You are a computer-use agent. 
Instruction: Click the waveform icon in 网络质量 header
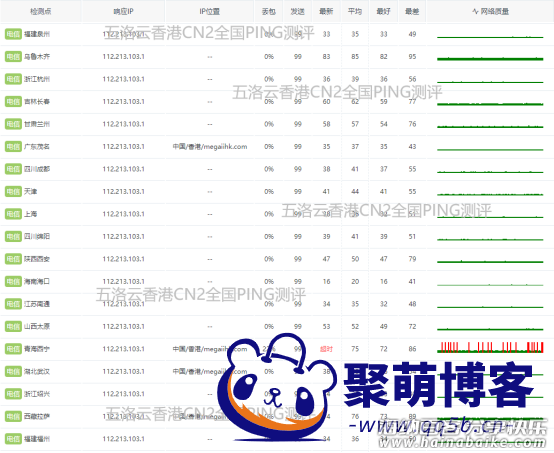click(x=475, y=12)
